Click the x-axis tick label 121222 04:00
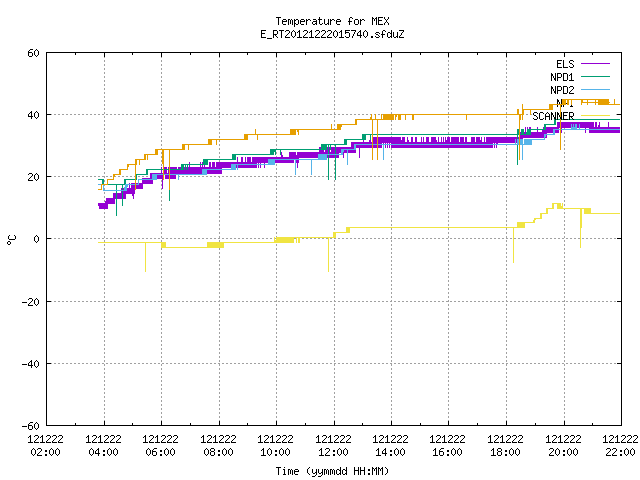Image resolution: width=640 pixels, height=480 pixels. (x=103, y=446)
